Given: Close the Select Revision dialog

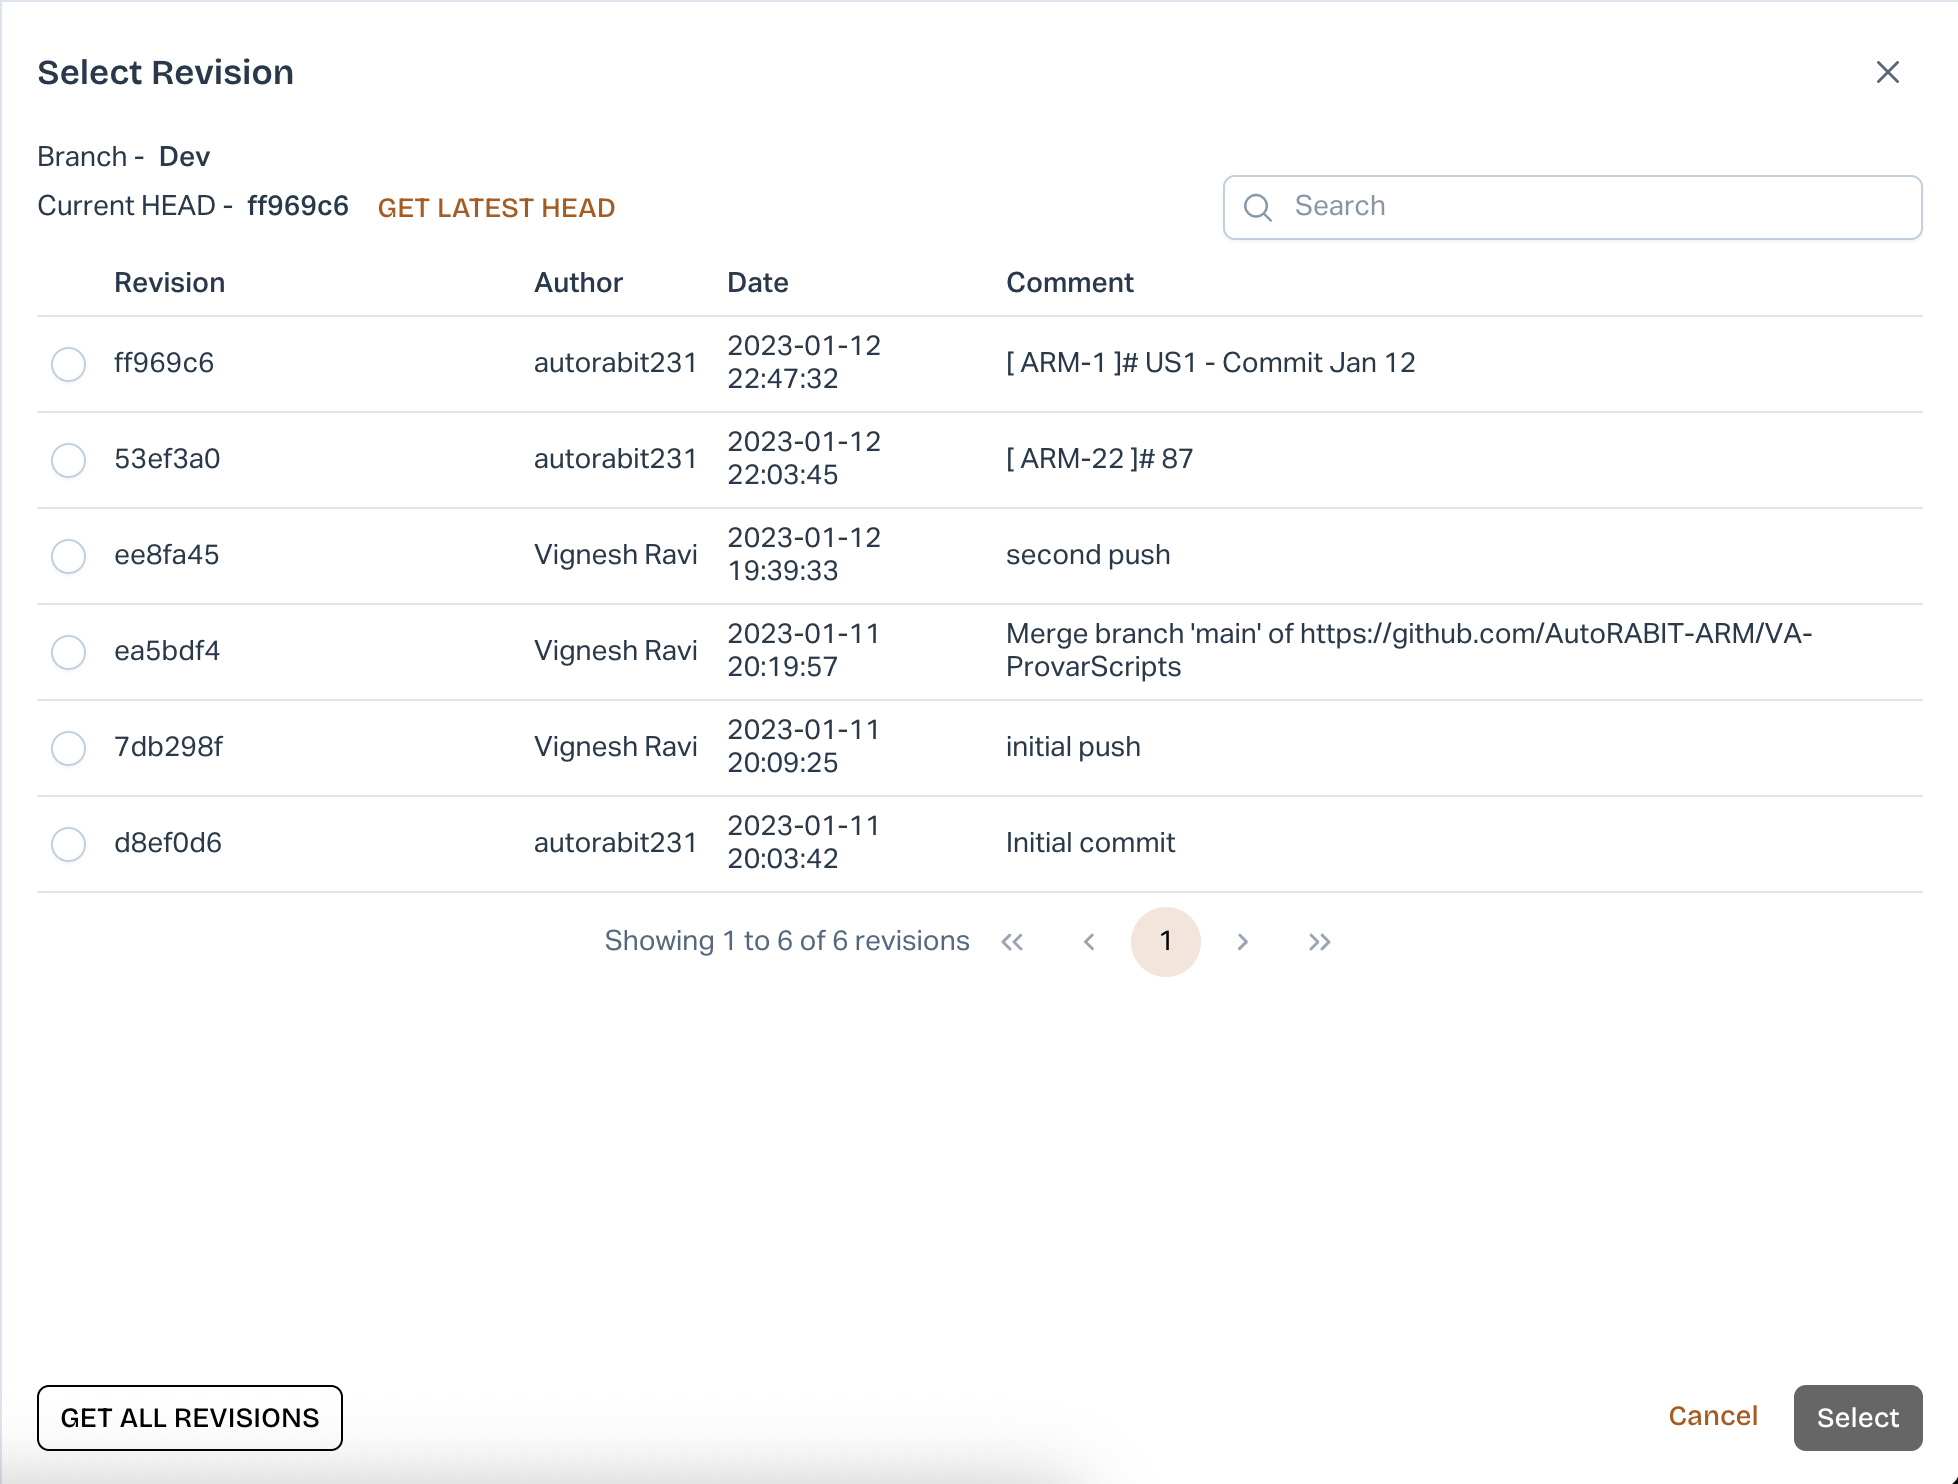Looking at the screenshot, I should click(x=1887, y=72).
